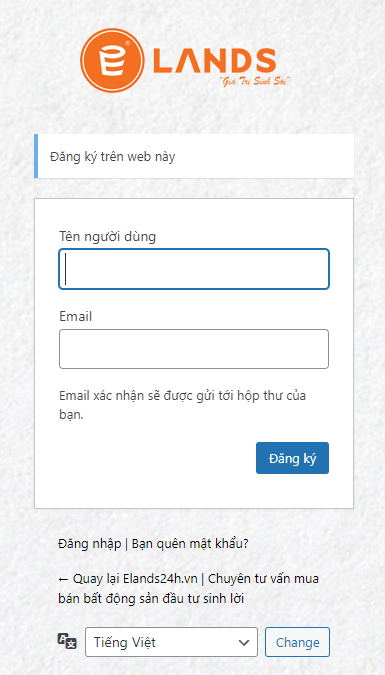Screen dimensions: 385x675
Task: Open the Tiếng Việt language dropdown
Action: click(x=171, y=642)
